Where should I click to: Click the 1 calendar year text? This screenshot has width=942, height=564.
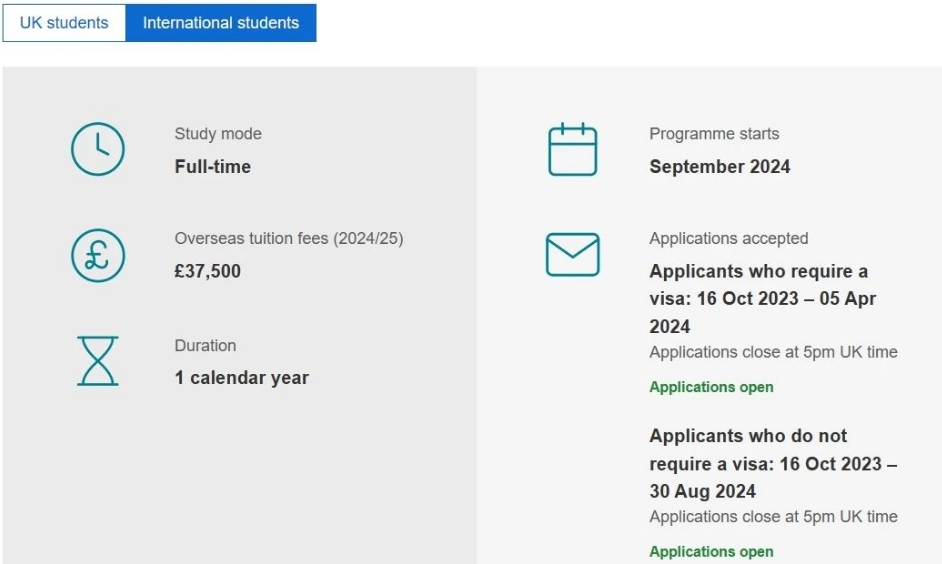click(x=242, y=378)
